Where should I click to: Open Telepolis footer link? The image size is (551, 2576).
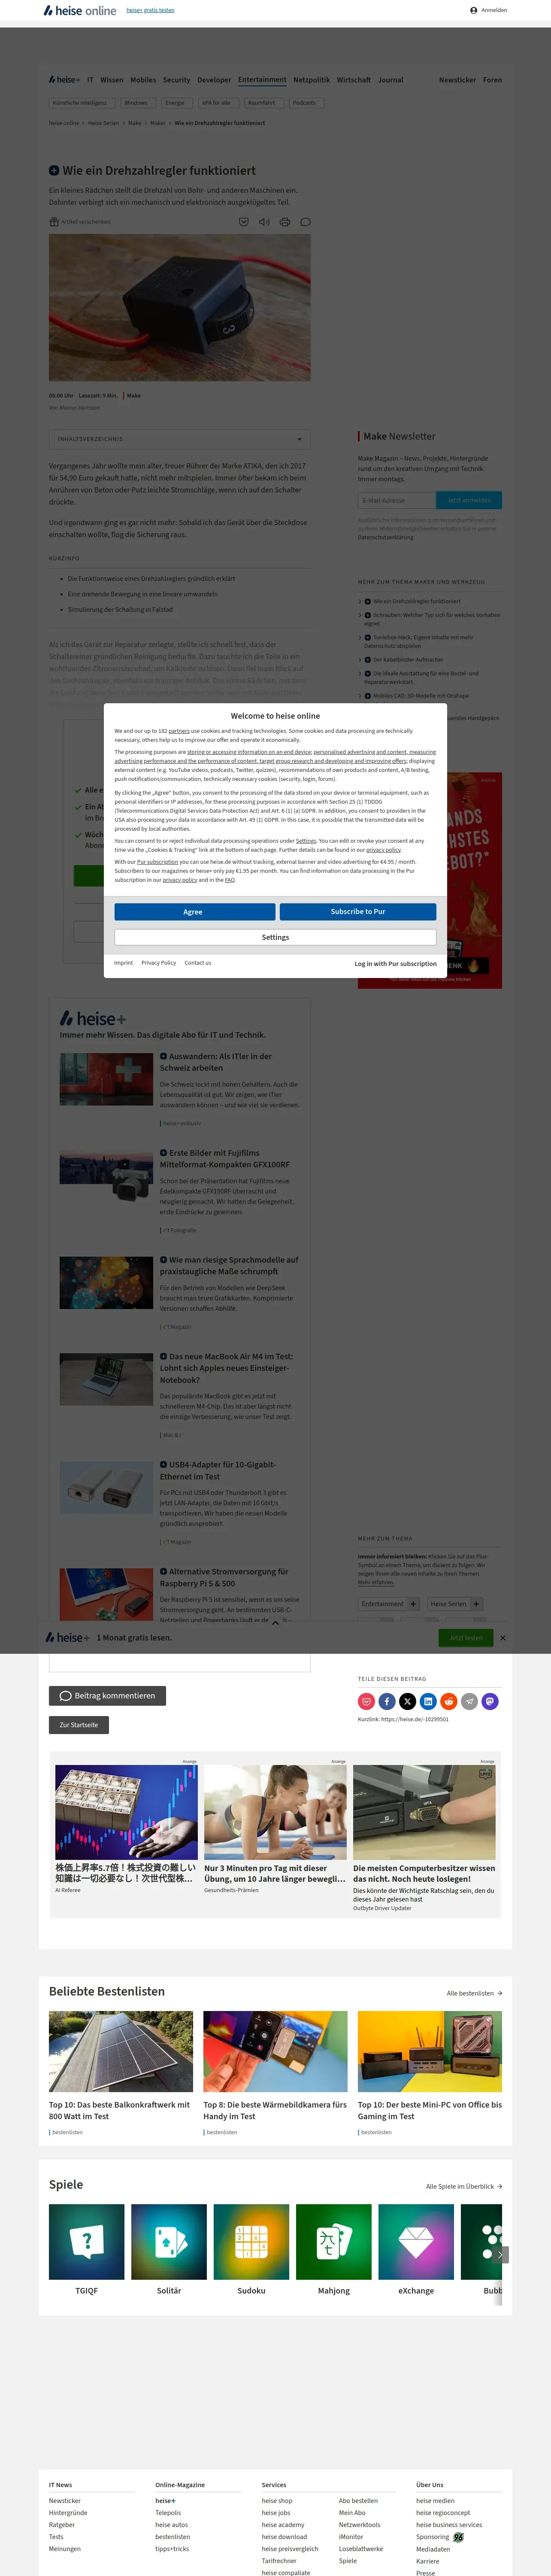pyautogui.click(x=168, y=2513)
